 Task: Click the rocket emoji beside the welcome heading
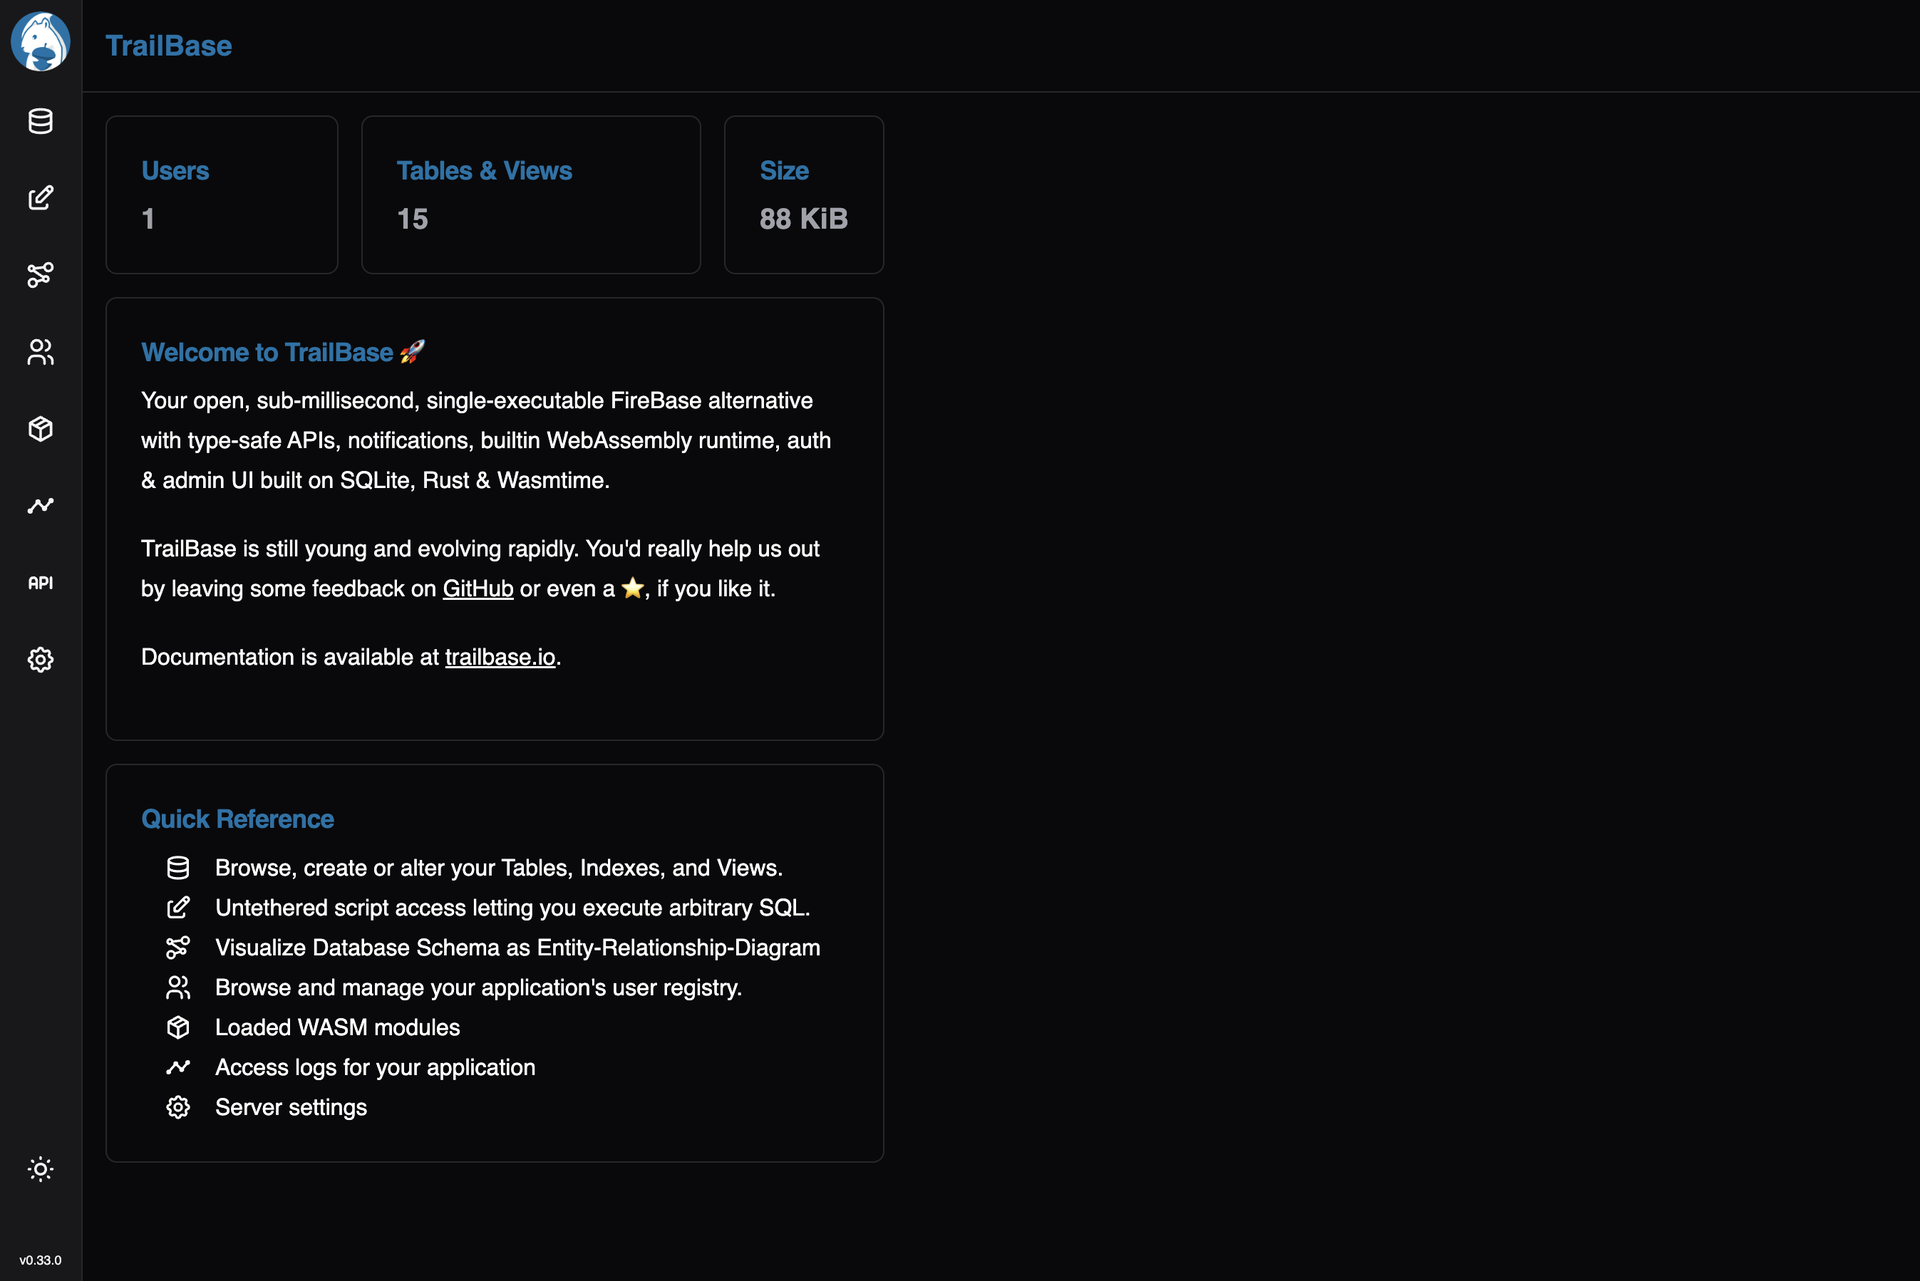click(x=412, y=351)
